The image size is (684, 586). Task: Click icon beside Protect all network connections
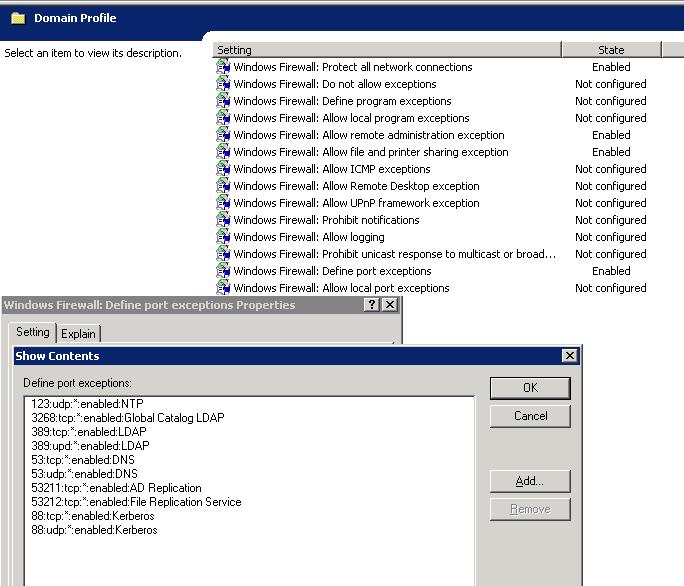pyautogui.click(x=223, y=67)
